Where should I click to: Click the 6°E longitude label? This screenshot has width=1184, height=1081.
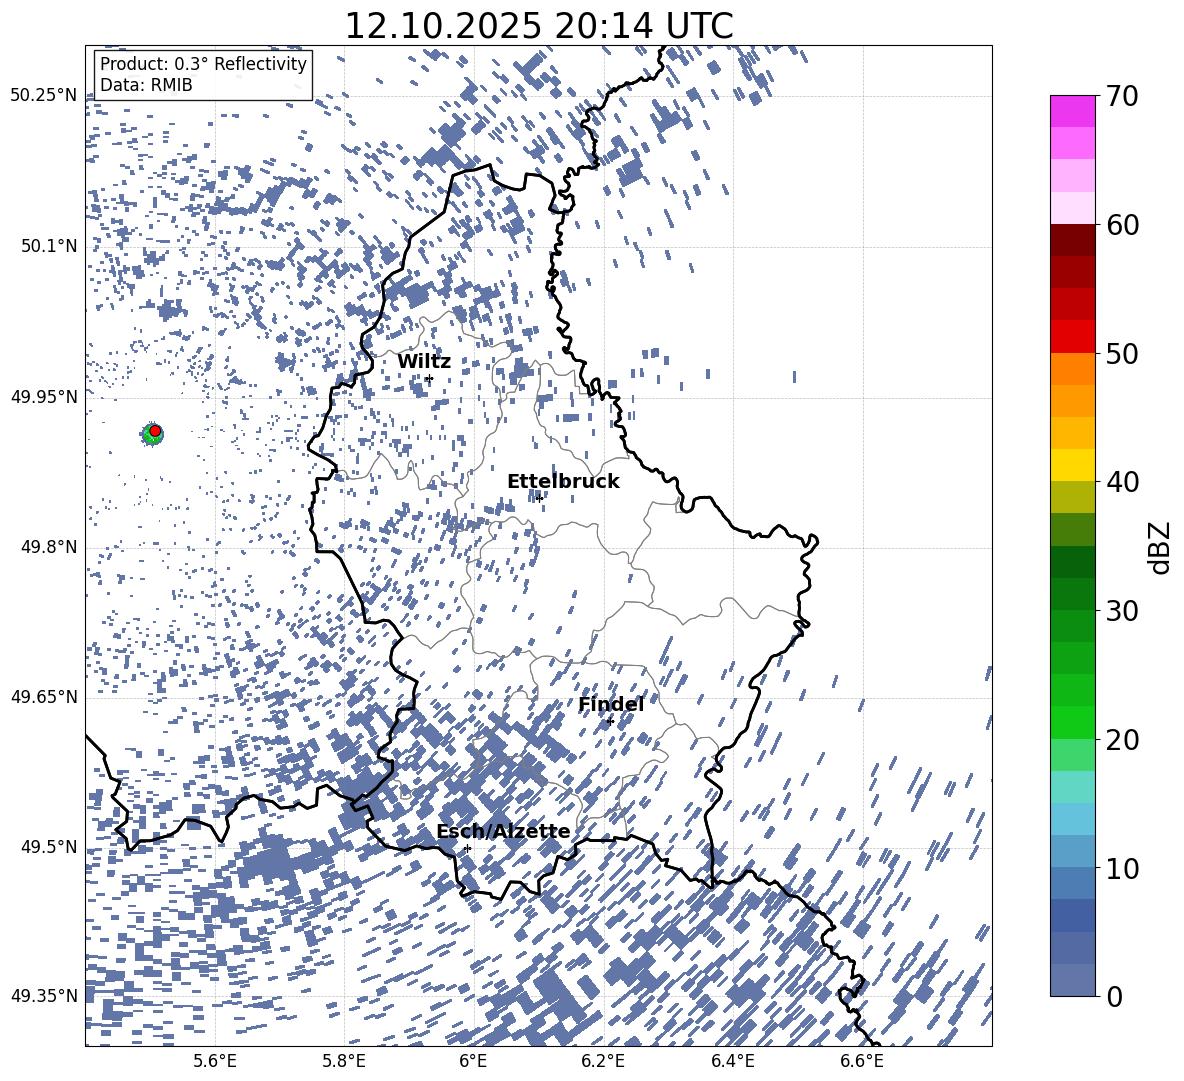pyautogui.click(x=473, y=1062)
